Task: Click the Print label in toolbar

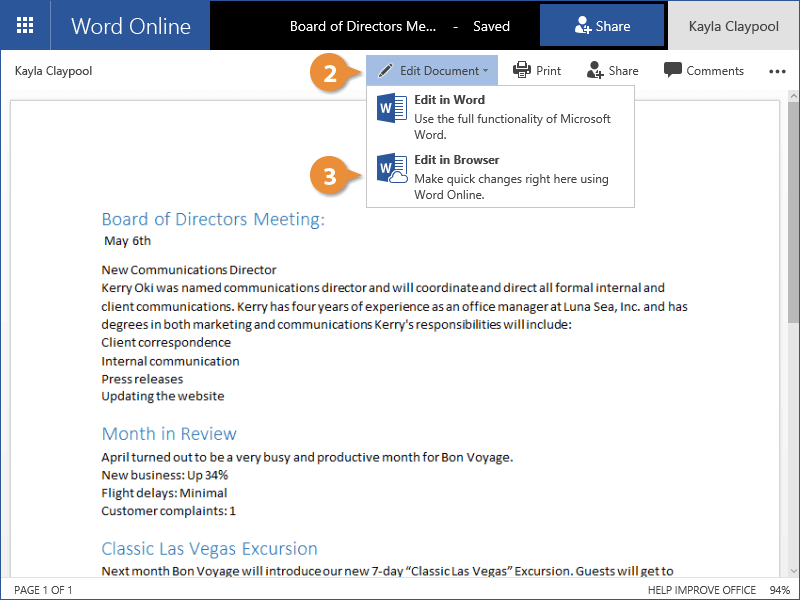Action: (x=548, y=71)
